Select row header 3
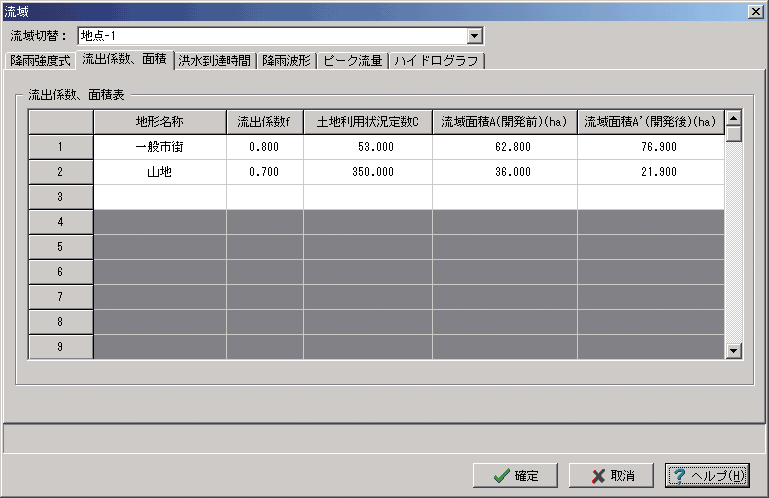This screenshot has height=498, width=769. tap(61, 197)
